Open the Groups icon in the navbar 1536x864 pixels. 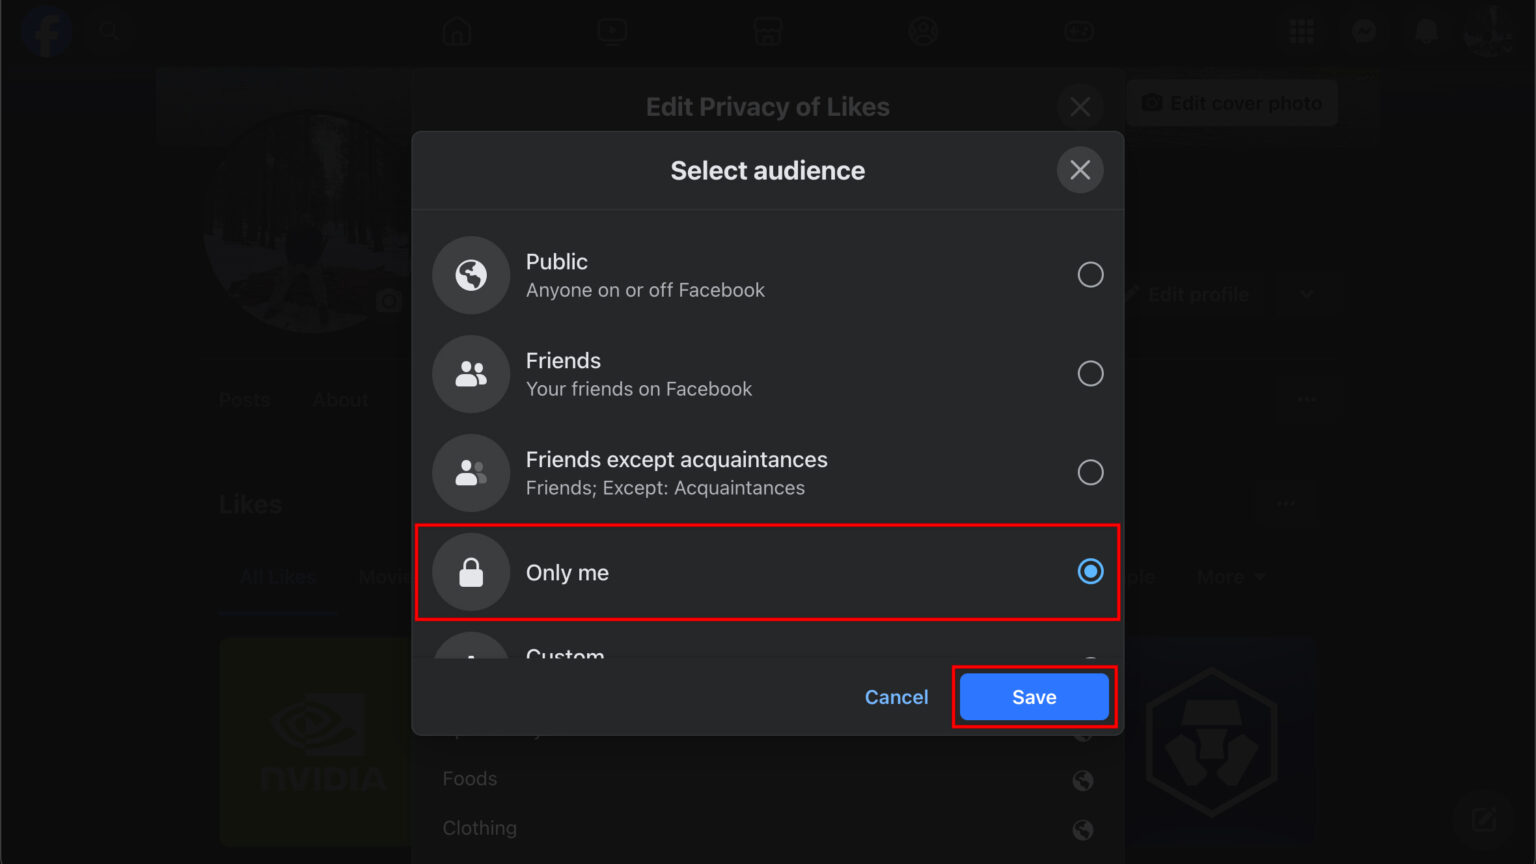pyautogui.click(x=923, y=31)
